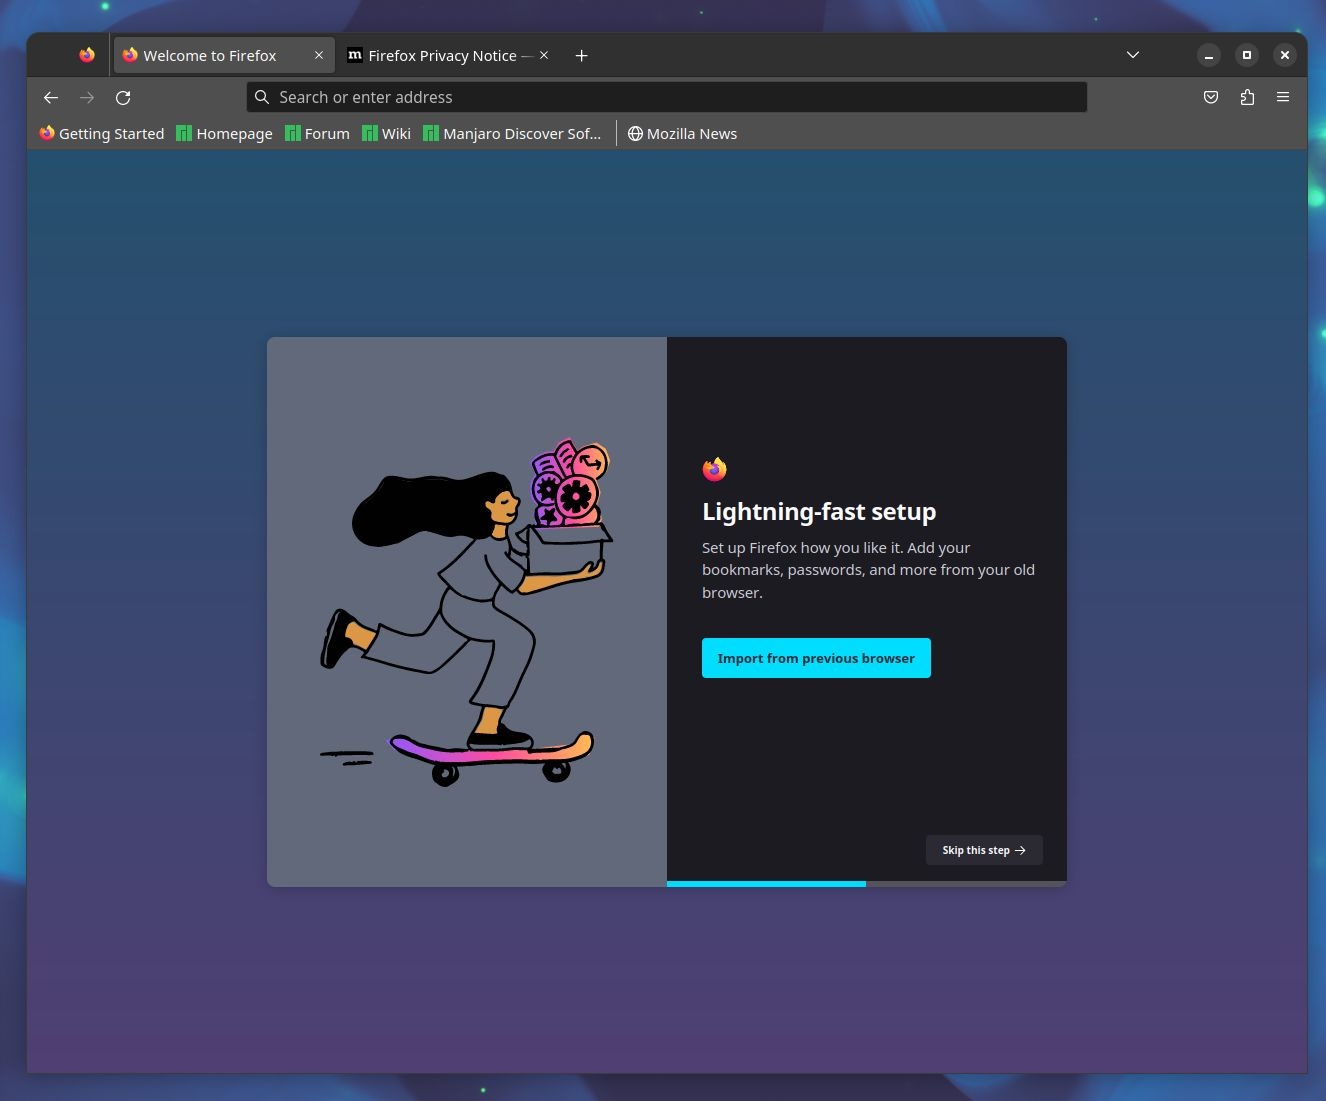1326x1101 pixels.
Task: Expand the list all tabs dropdown
Action: click(x=1133, y=55)
